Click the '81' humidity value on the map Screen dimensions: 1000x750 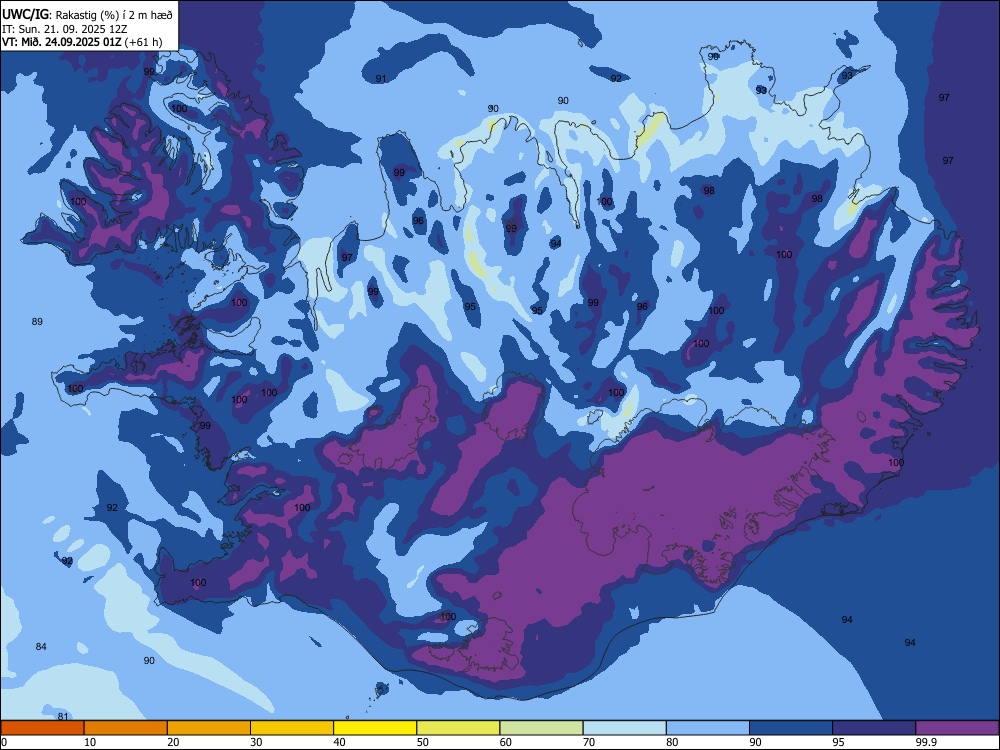(62, 716)
